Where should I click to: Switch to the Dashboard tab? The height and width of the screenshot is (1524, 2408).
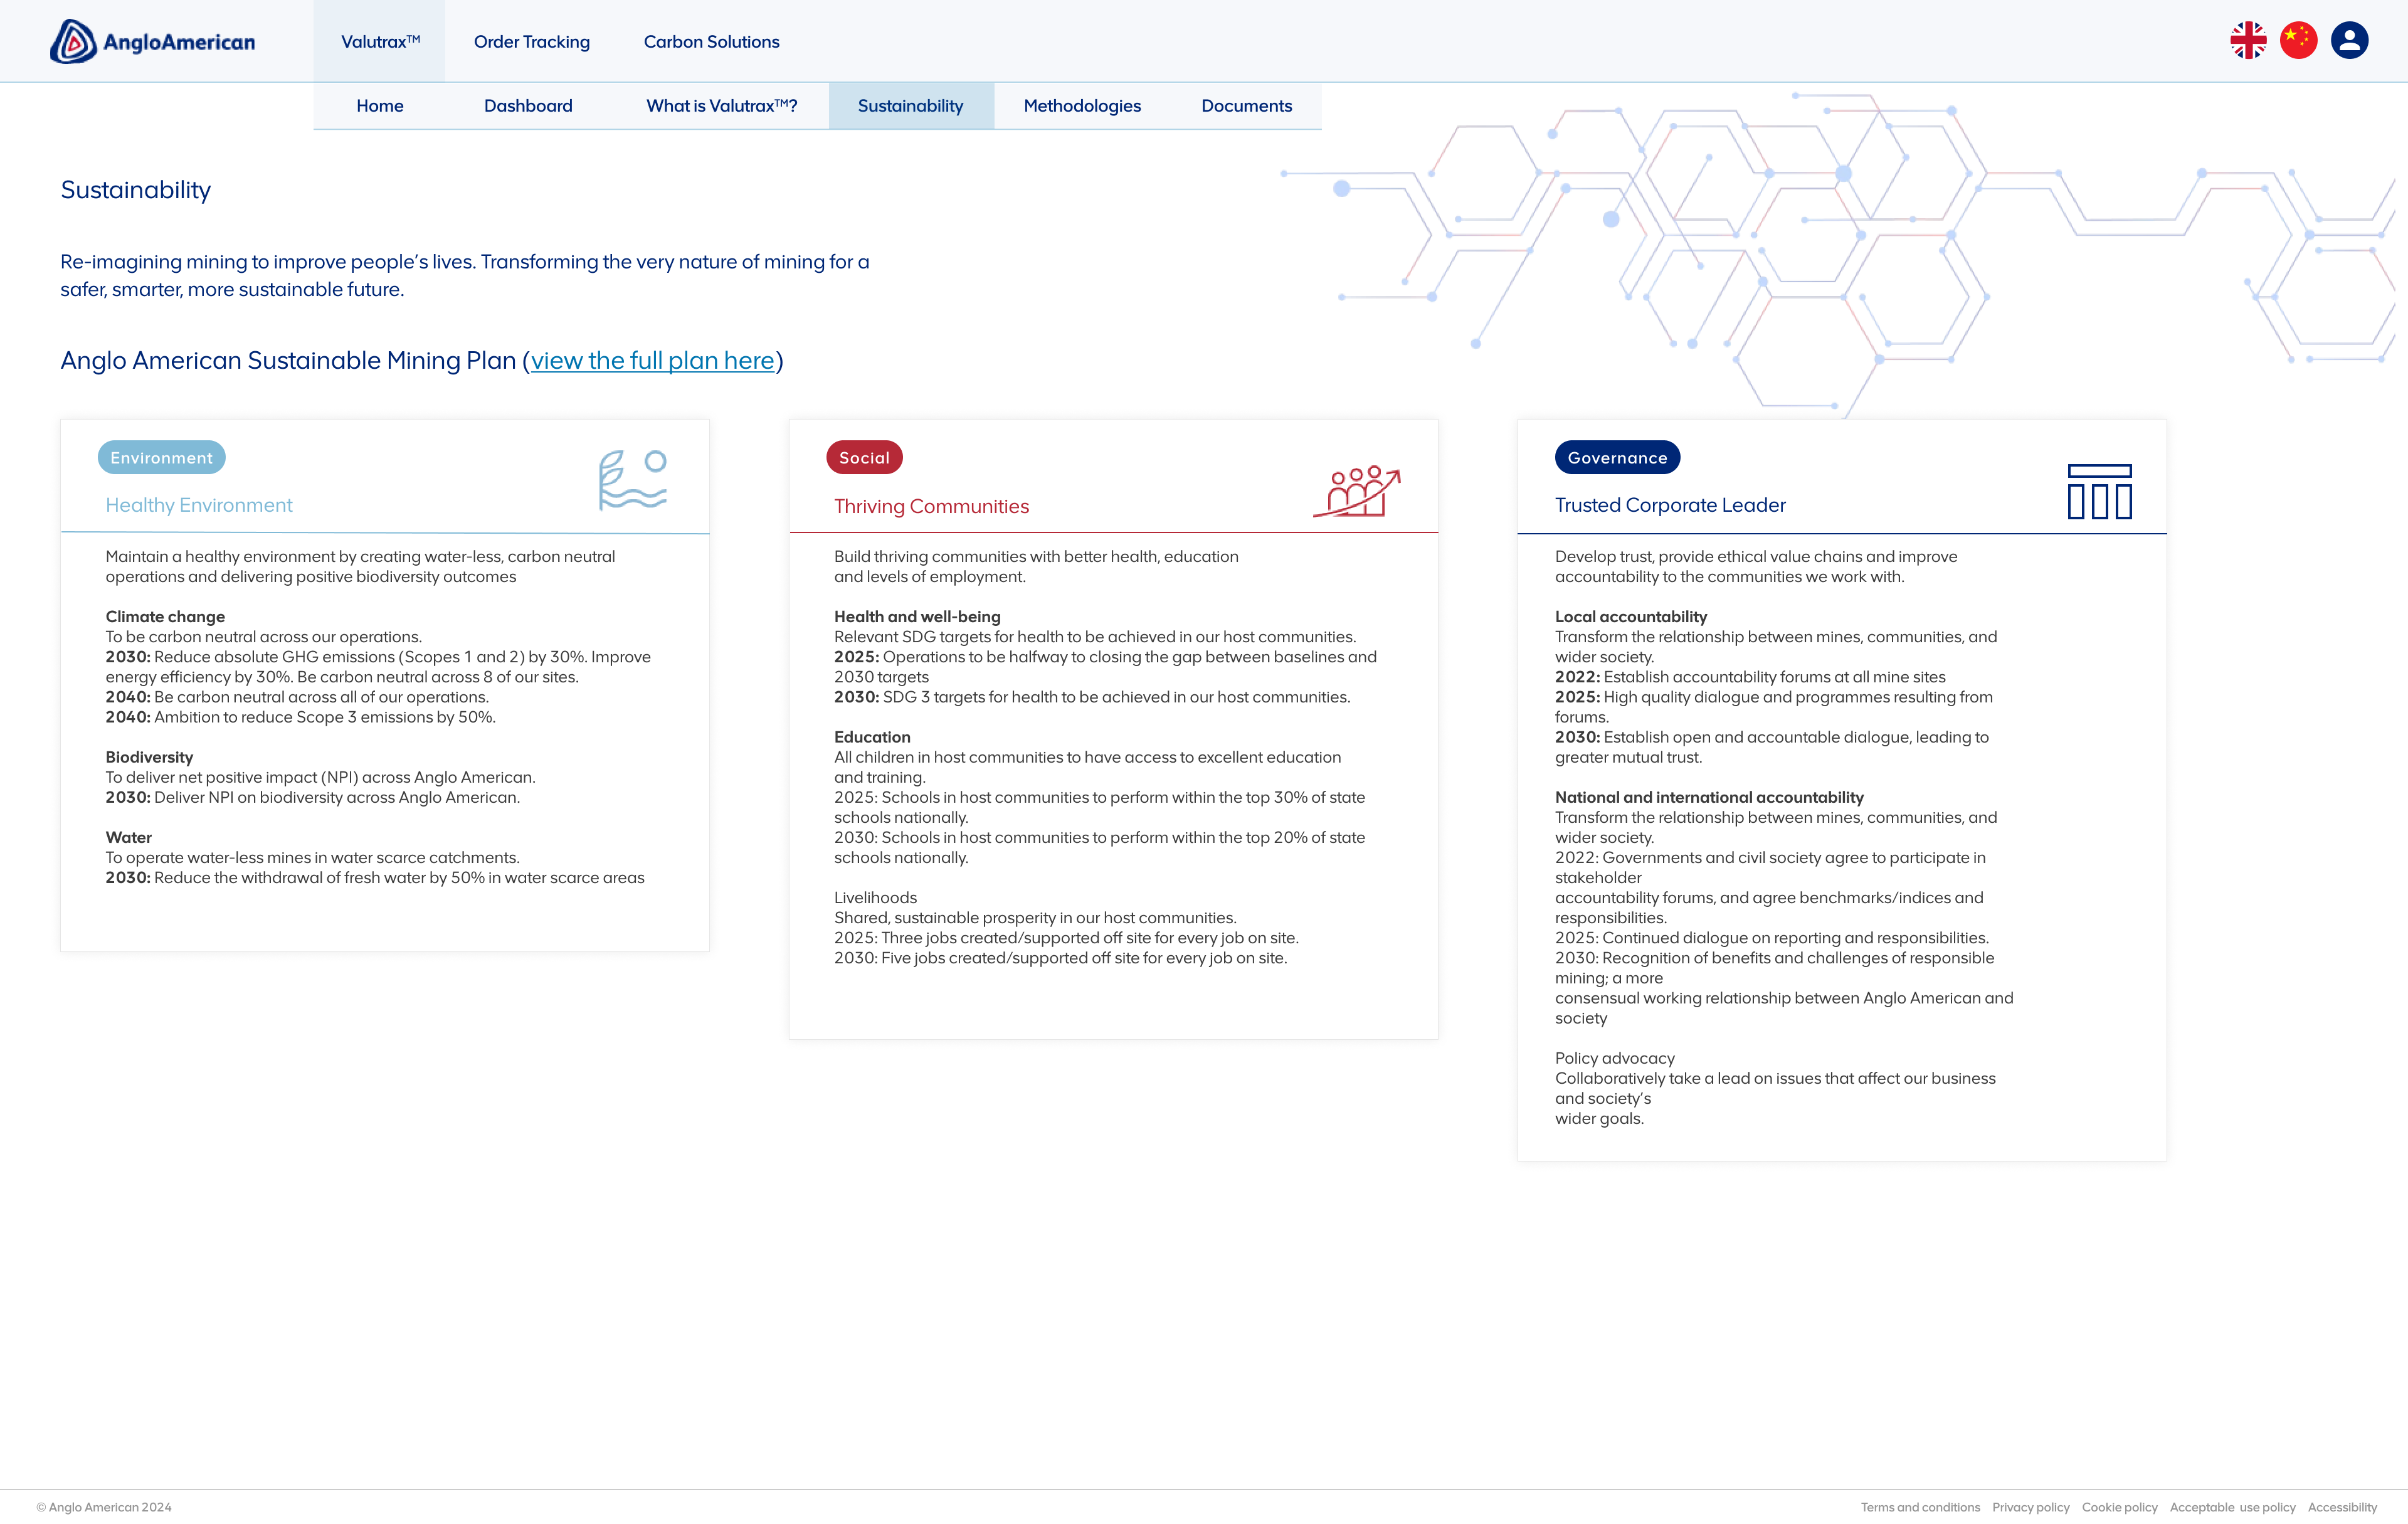pyautogui.click(x=528, y=106)
